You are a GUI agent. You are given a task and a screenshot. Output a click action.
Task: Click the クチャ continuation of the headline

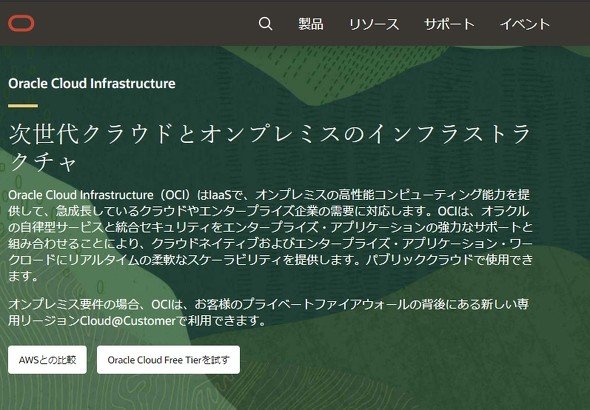43,162
